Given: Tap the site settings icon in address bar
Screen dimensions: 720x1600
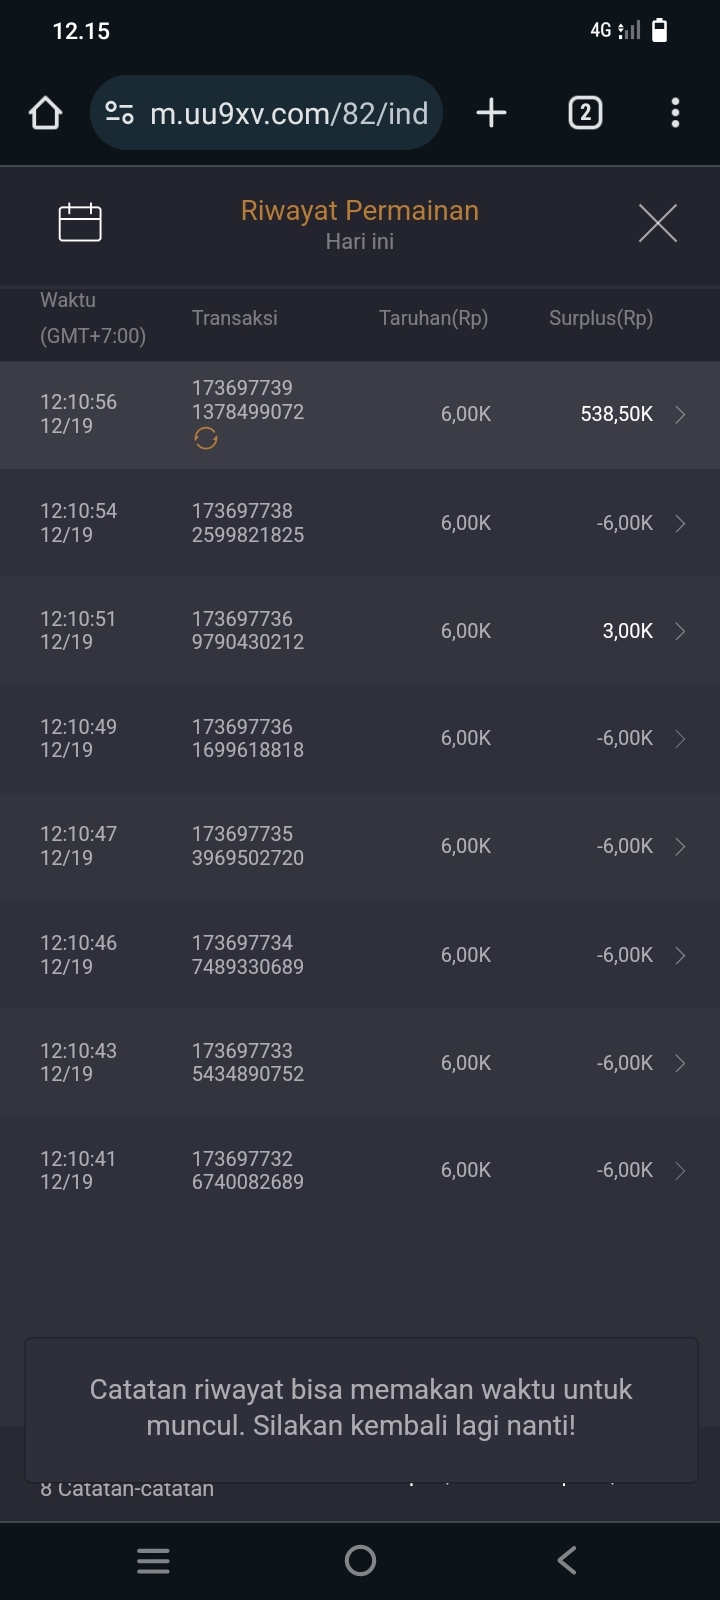Looking at the screenshot, I should 120,113.
